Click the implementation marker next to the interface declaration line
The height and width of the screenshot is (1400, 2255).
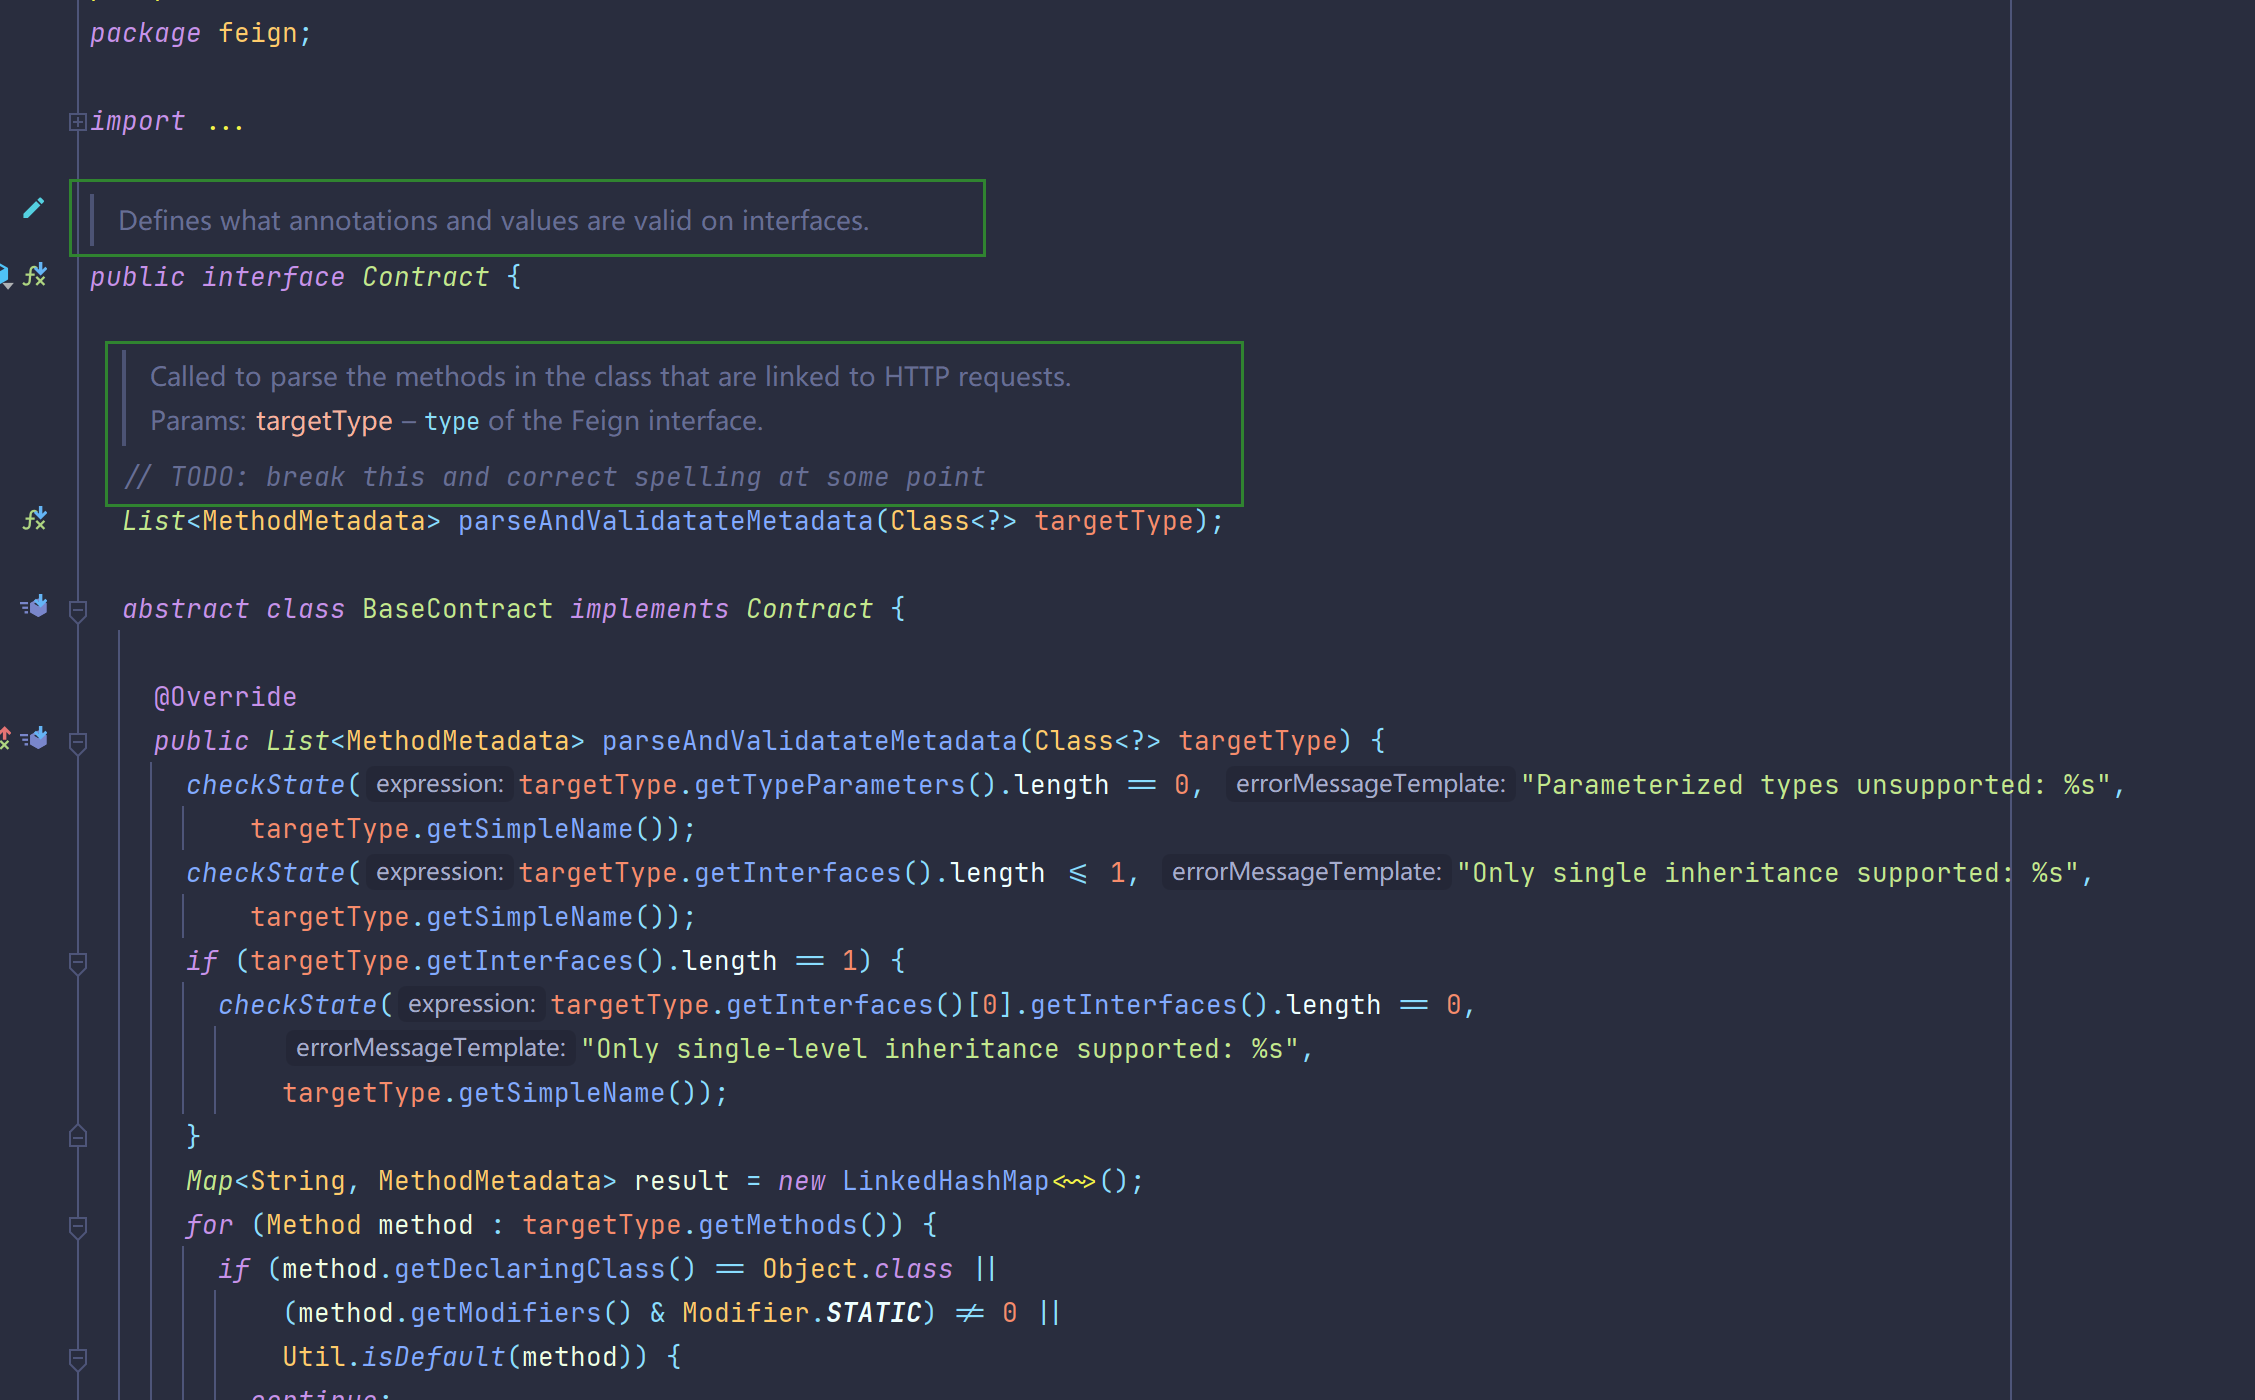[35, 277]
